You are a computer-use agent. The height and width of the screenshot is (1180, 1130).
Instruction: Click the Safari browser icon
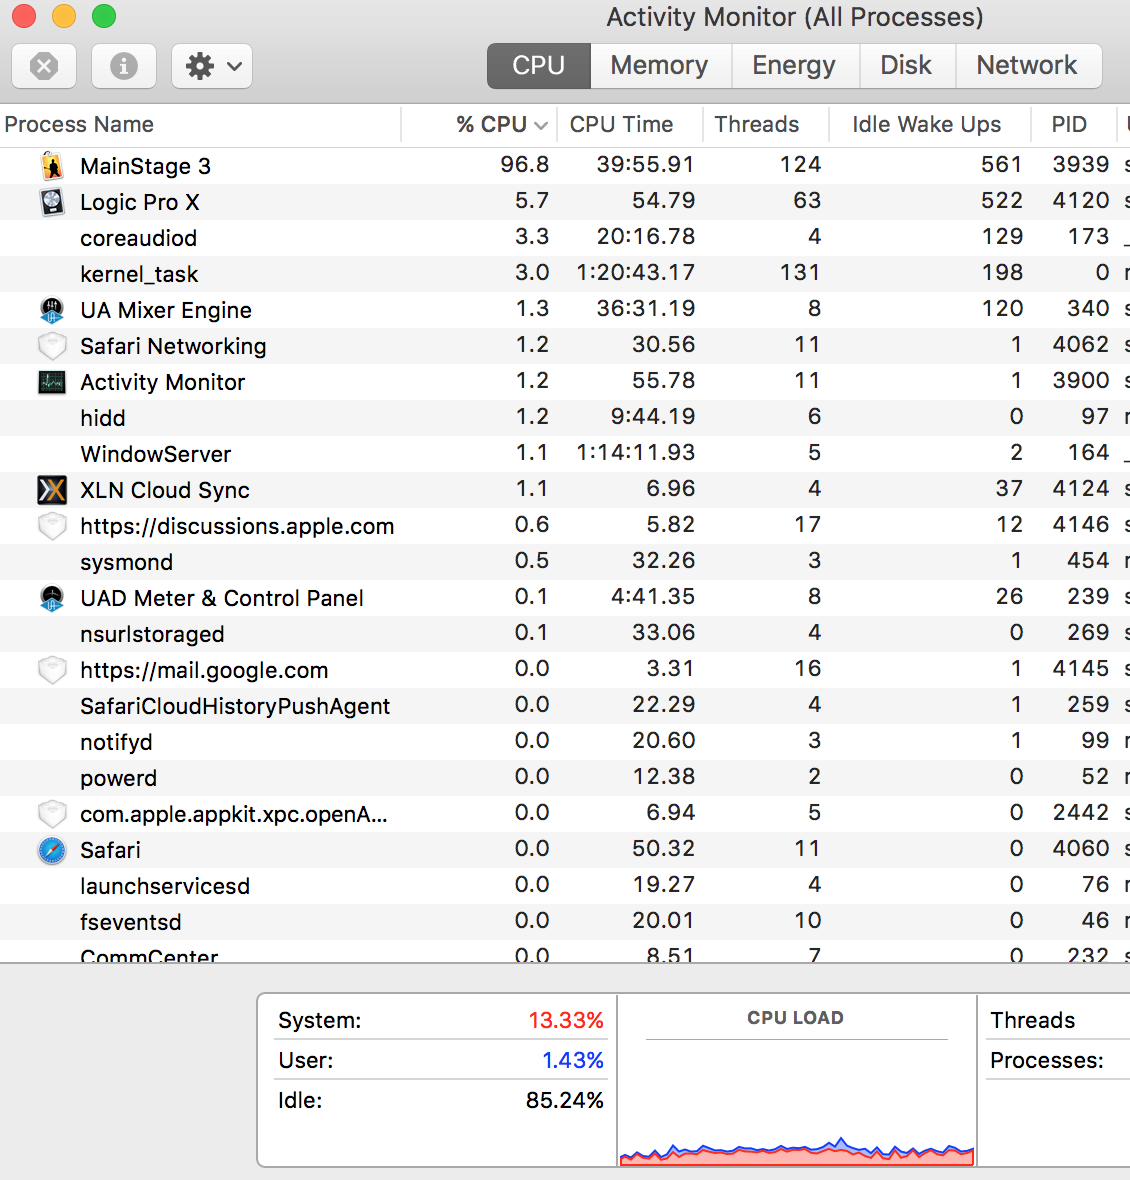(52, 849)
